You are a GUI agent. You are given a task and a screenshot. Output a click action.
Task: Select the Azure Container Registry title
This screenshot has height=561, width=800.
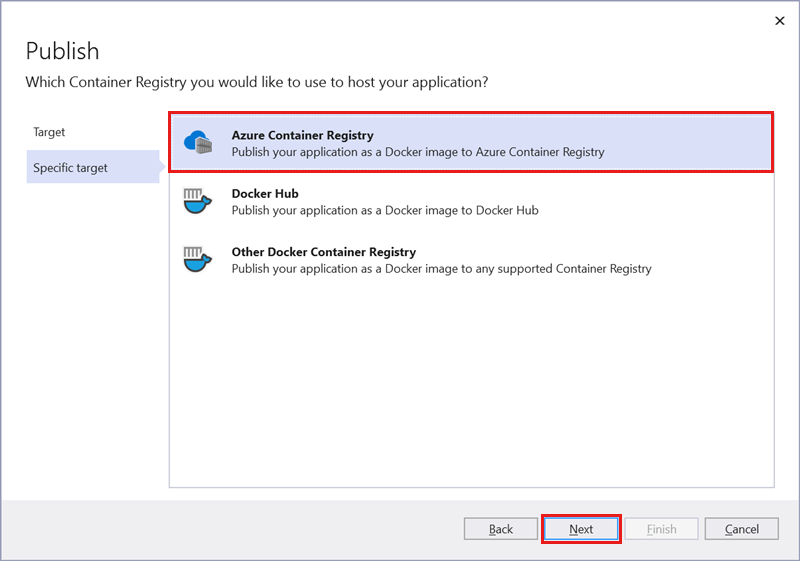pos(302,135)
